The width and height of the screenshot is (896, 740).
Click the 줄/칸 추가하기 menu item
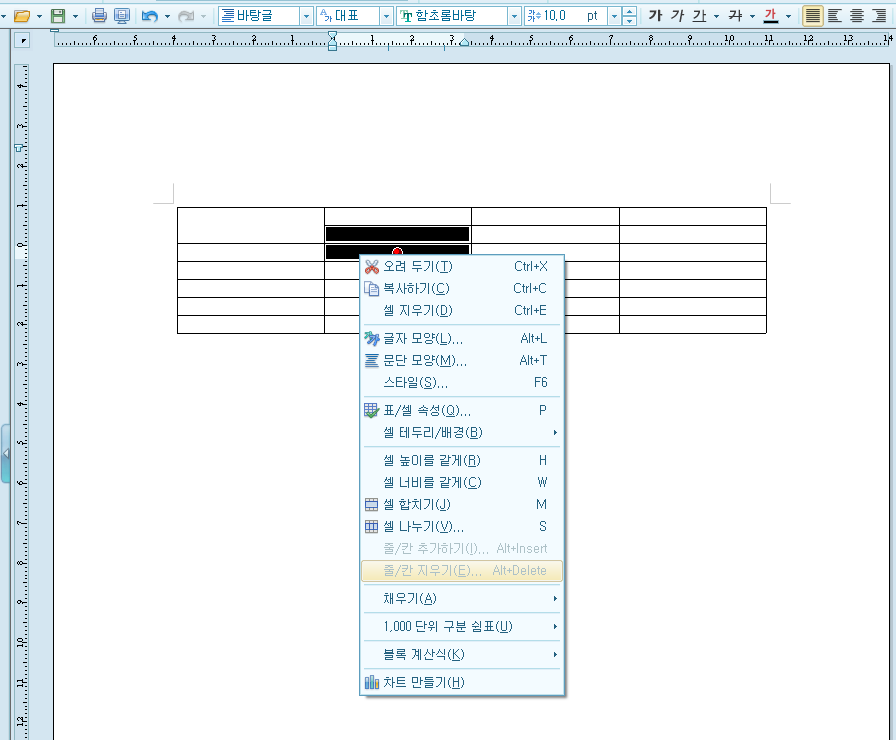pos(462,549)
